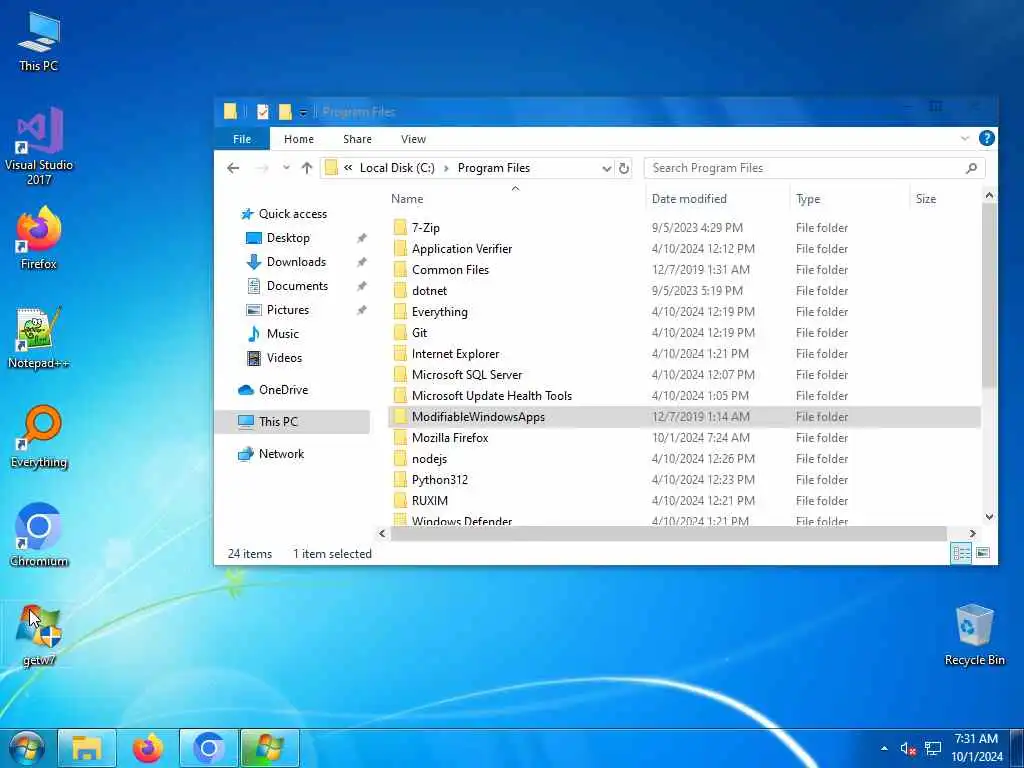Click the horizontal scrollbar right arrow
This screenshot has height=768, width=1024.
pos(972,534)
